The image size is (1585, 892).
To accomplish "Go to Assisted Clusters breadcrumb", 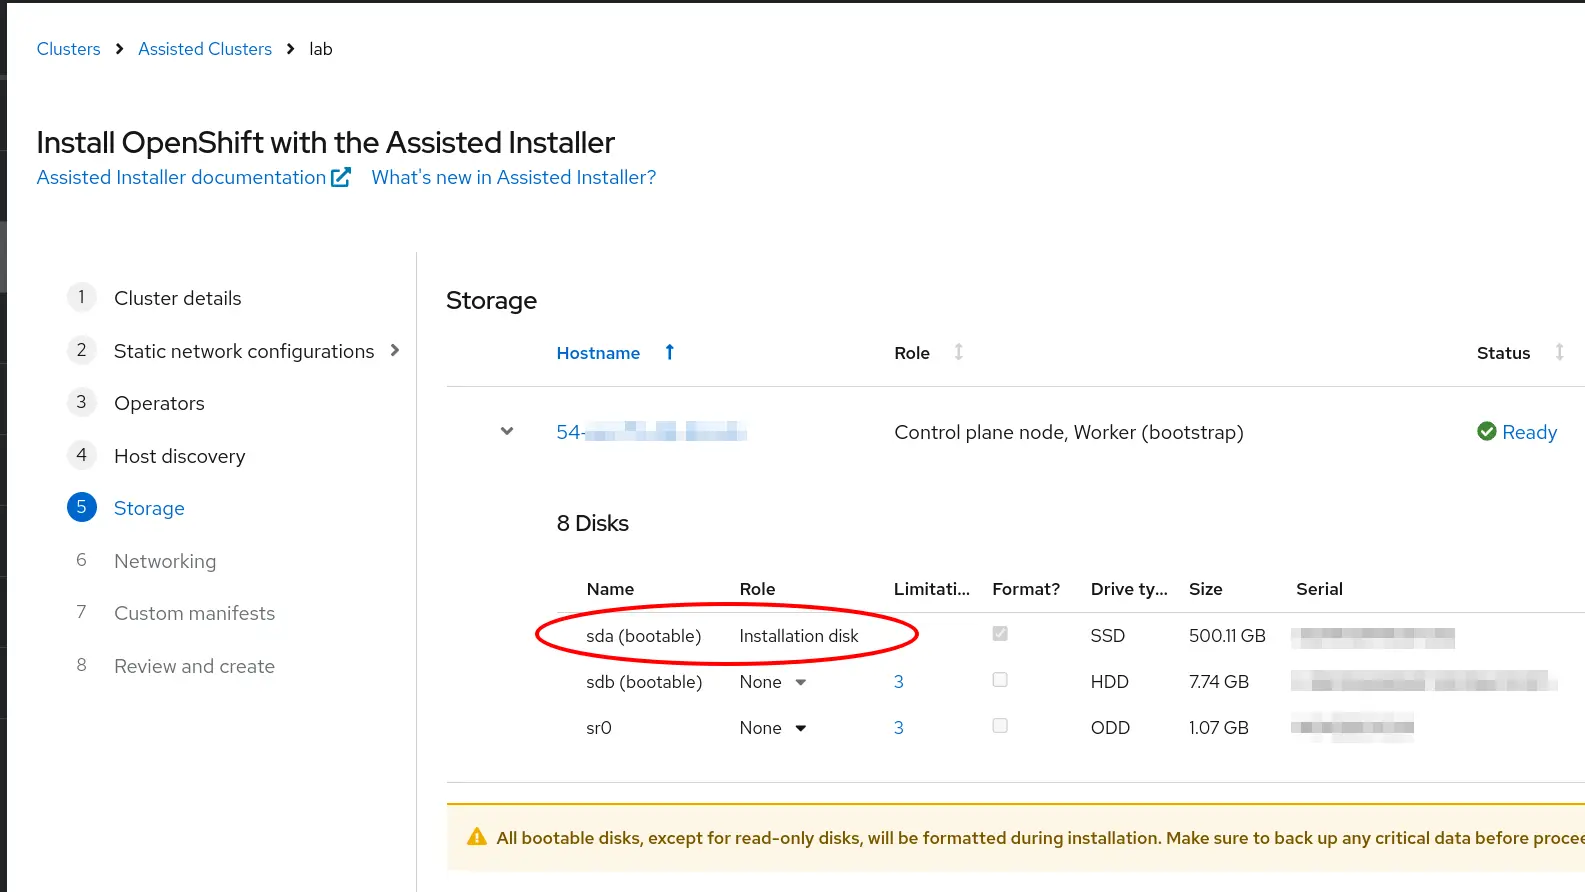I will click(x=205, y=49).
